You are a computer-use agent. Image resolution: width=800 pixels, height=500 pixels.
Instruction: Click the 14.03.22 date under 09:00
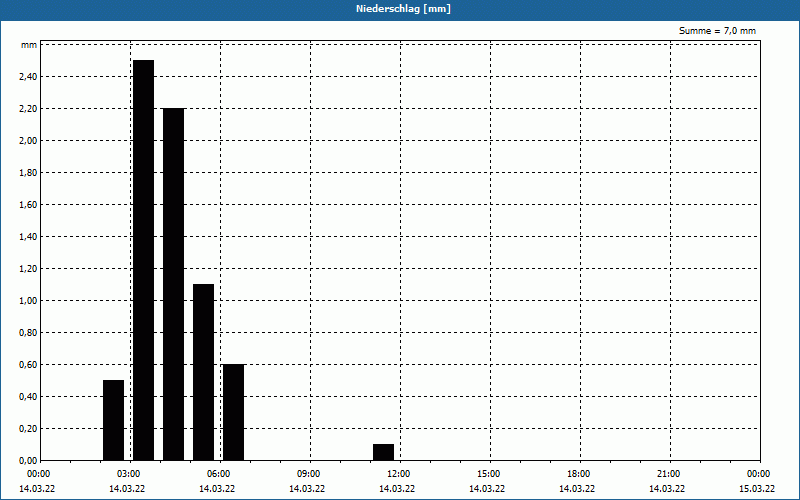[x=307, y=489]
